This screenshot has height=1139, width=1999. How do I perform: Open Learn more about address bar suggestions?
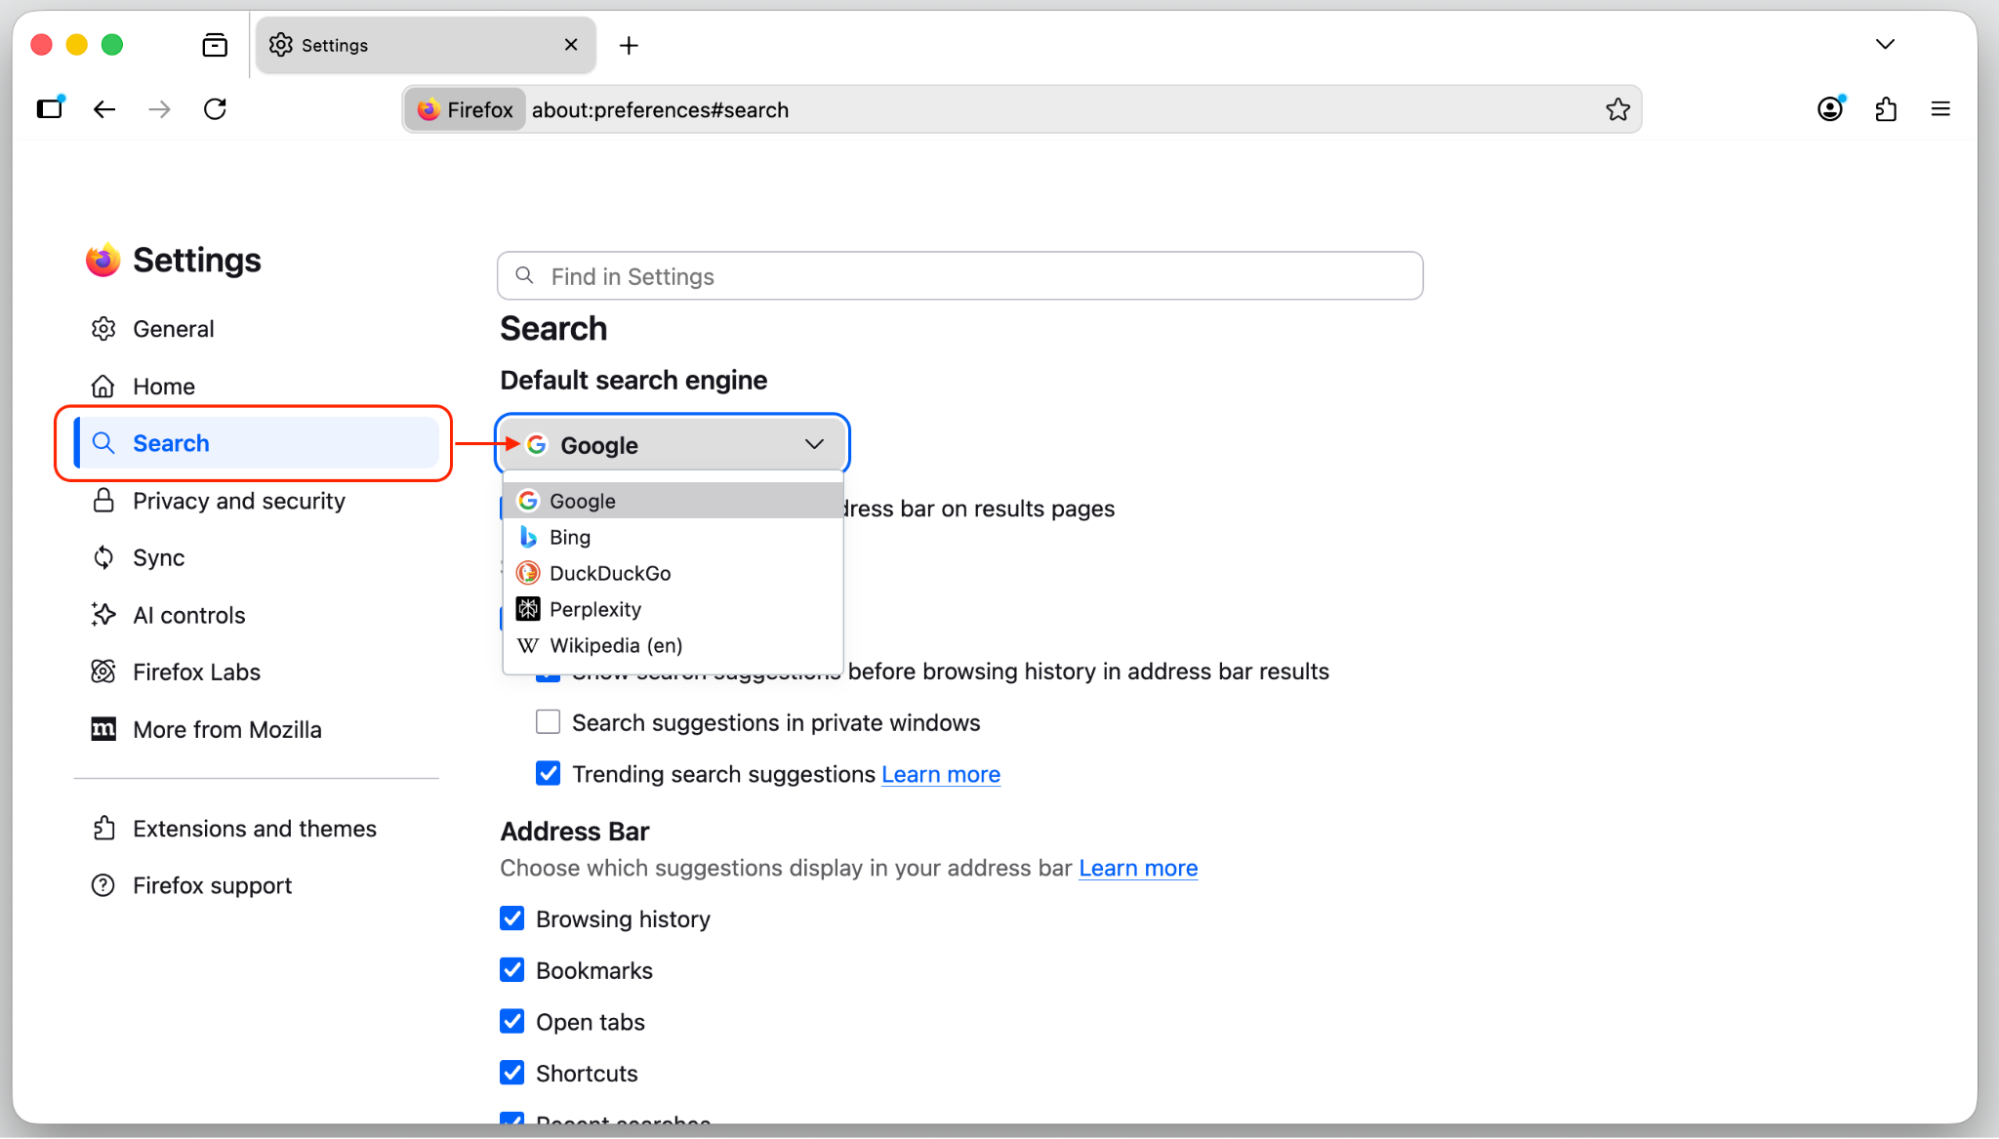(1138, 868)
